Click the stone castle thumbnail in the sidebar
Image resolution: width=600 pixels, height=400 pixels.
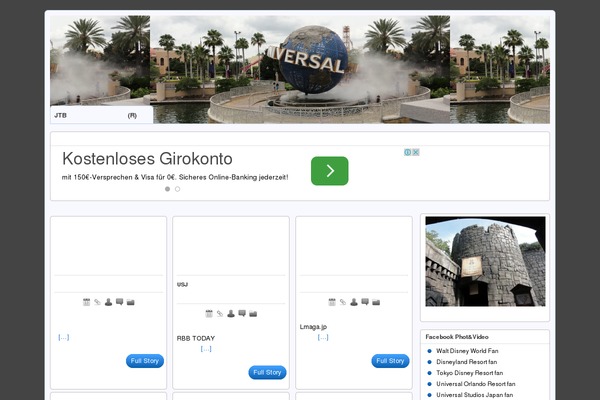[x=485, y=261]
